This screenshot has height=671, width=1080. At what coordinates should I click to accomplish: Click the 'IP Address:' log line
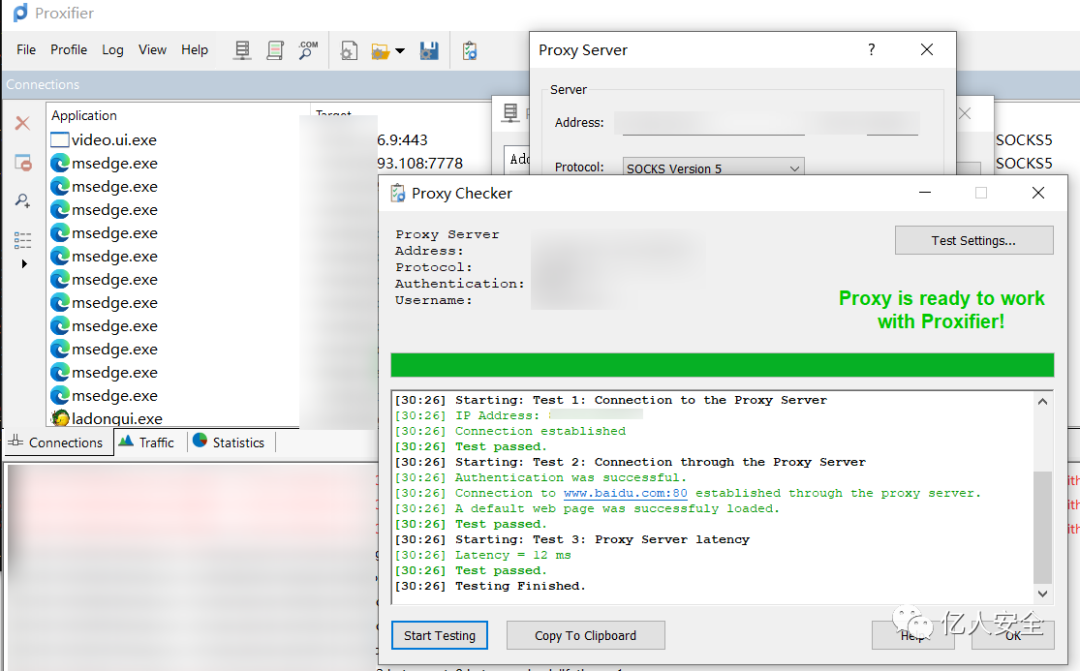(x=519, y=415)
